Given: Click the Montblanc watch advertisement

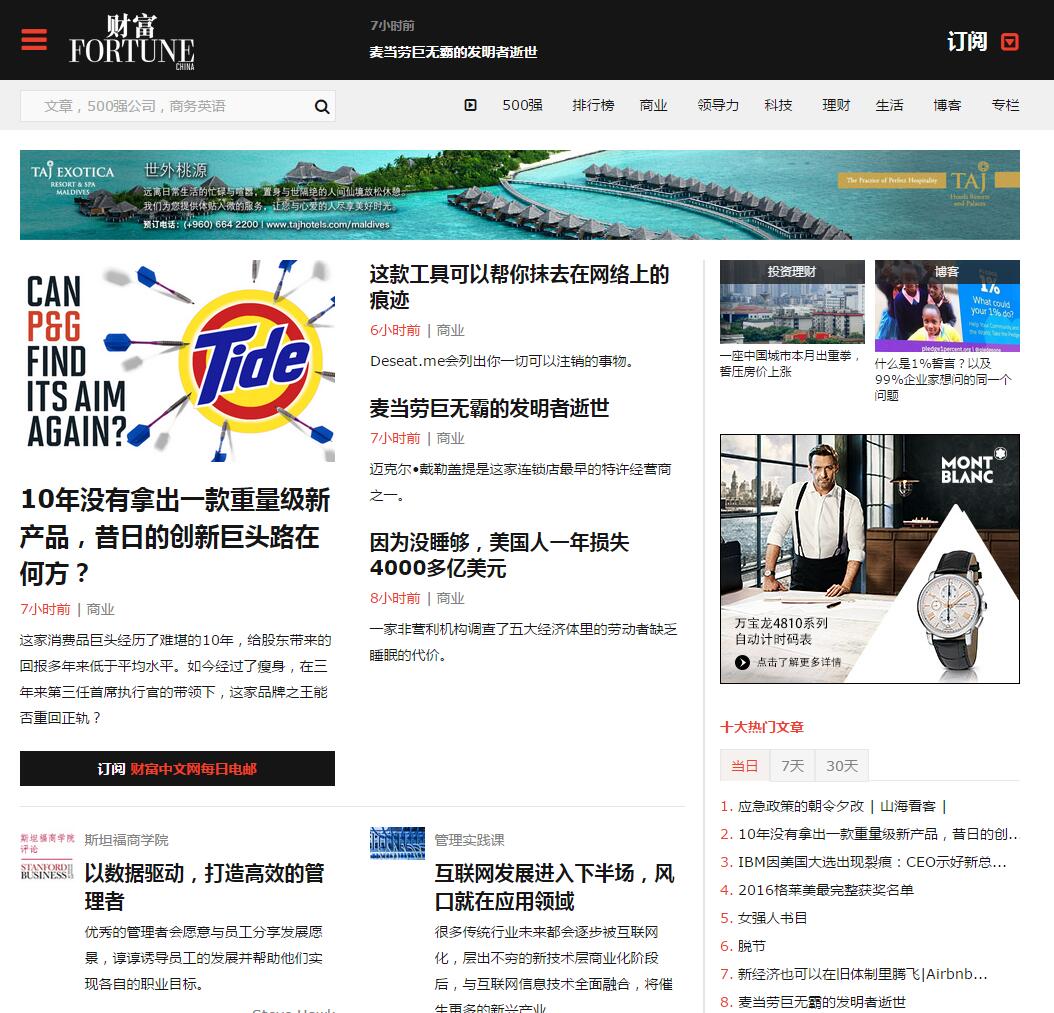Looking at the screenshot, I should (x=870, y=559).
